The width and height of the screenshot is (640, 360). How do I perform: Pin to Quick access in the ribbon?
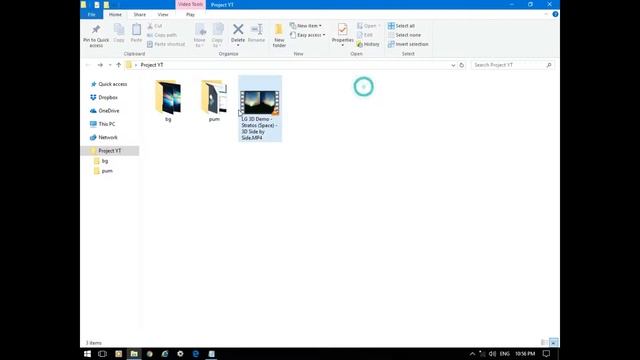tap(96, 36)
